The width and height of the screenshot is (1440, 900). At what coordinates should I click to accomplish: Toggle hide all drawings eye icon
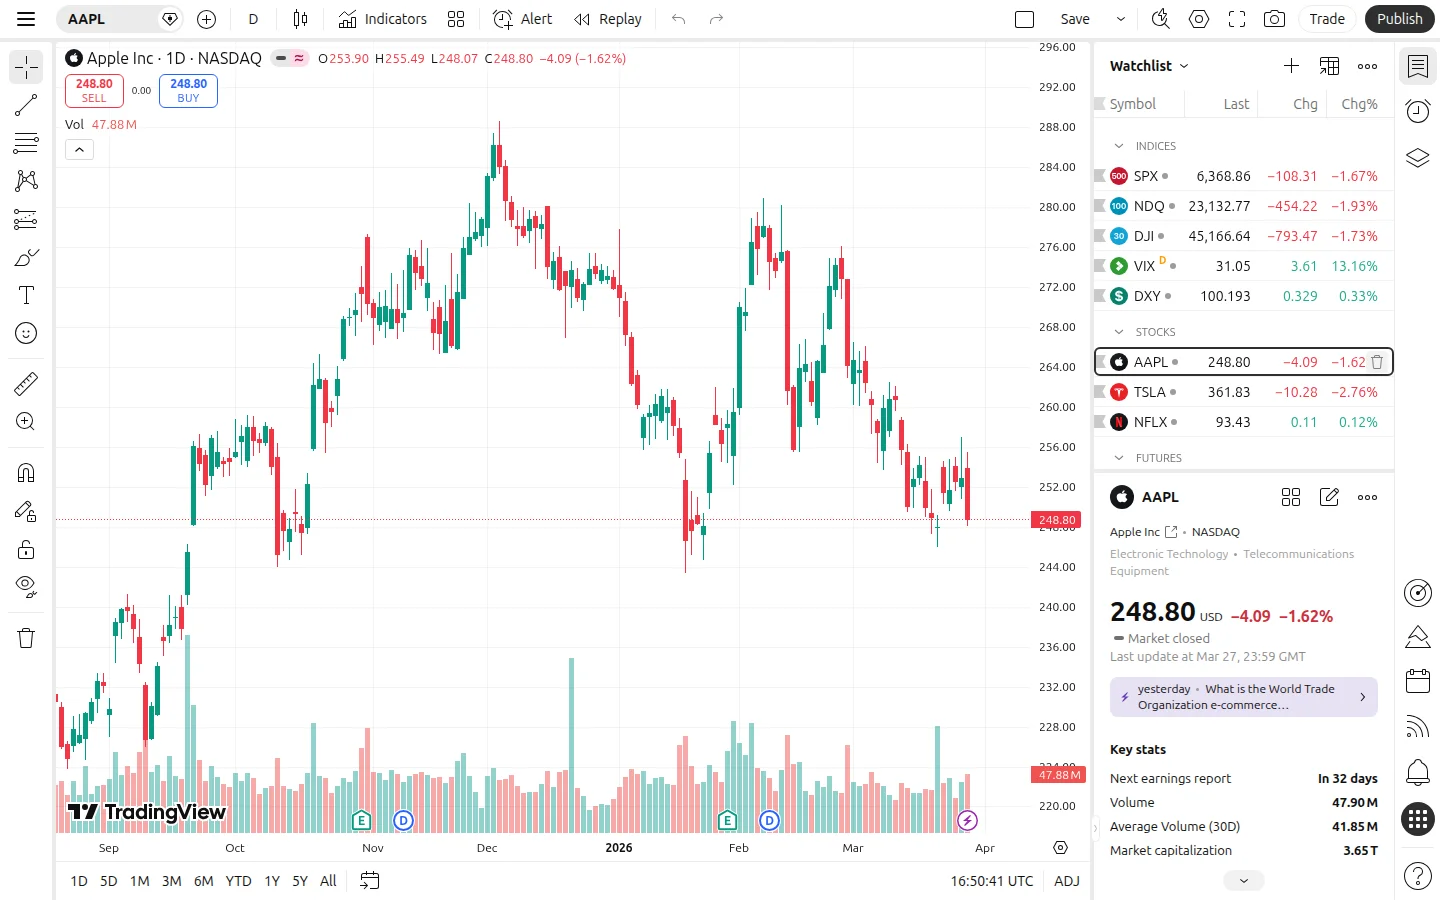(x=26, y=586)
